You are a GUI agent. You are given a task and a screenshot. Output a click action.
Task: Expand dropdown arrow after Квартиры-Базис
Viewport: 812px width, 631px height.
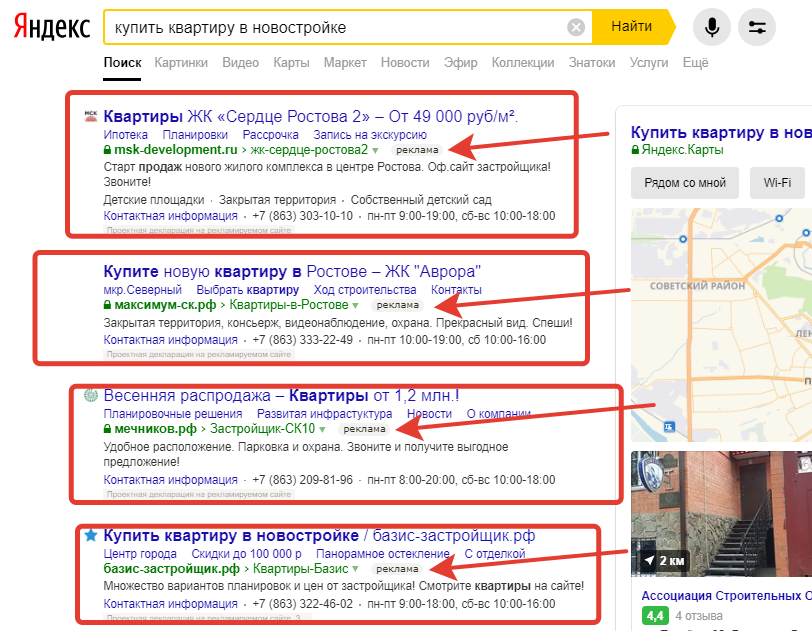pos(355,569)
